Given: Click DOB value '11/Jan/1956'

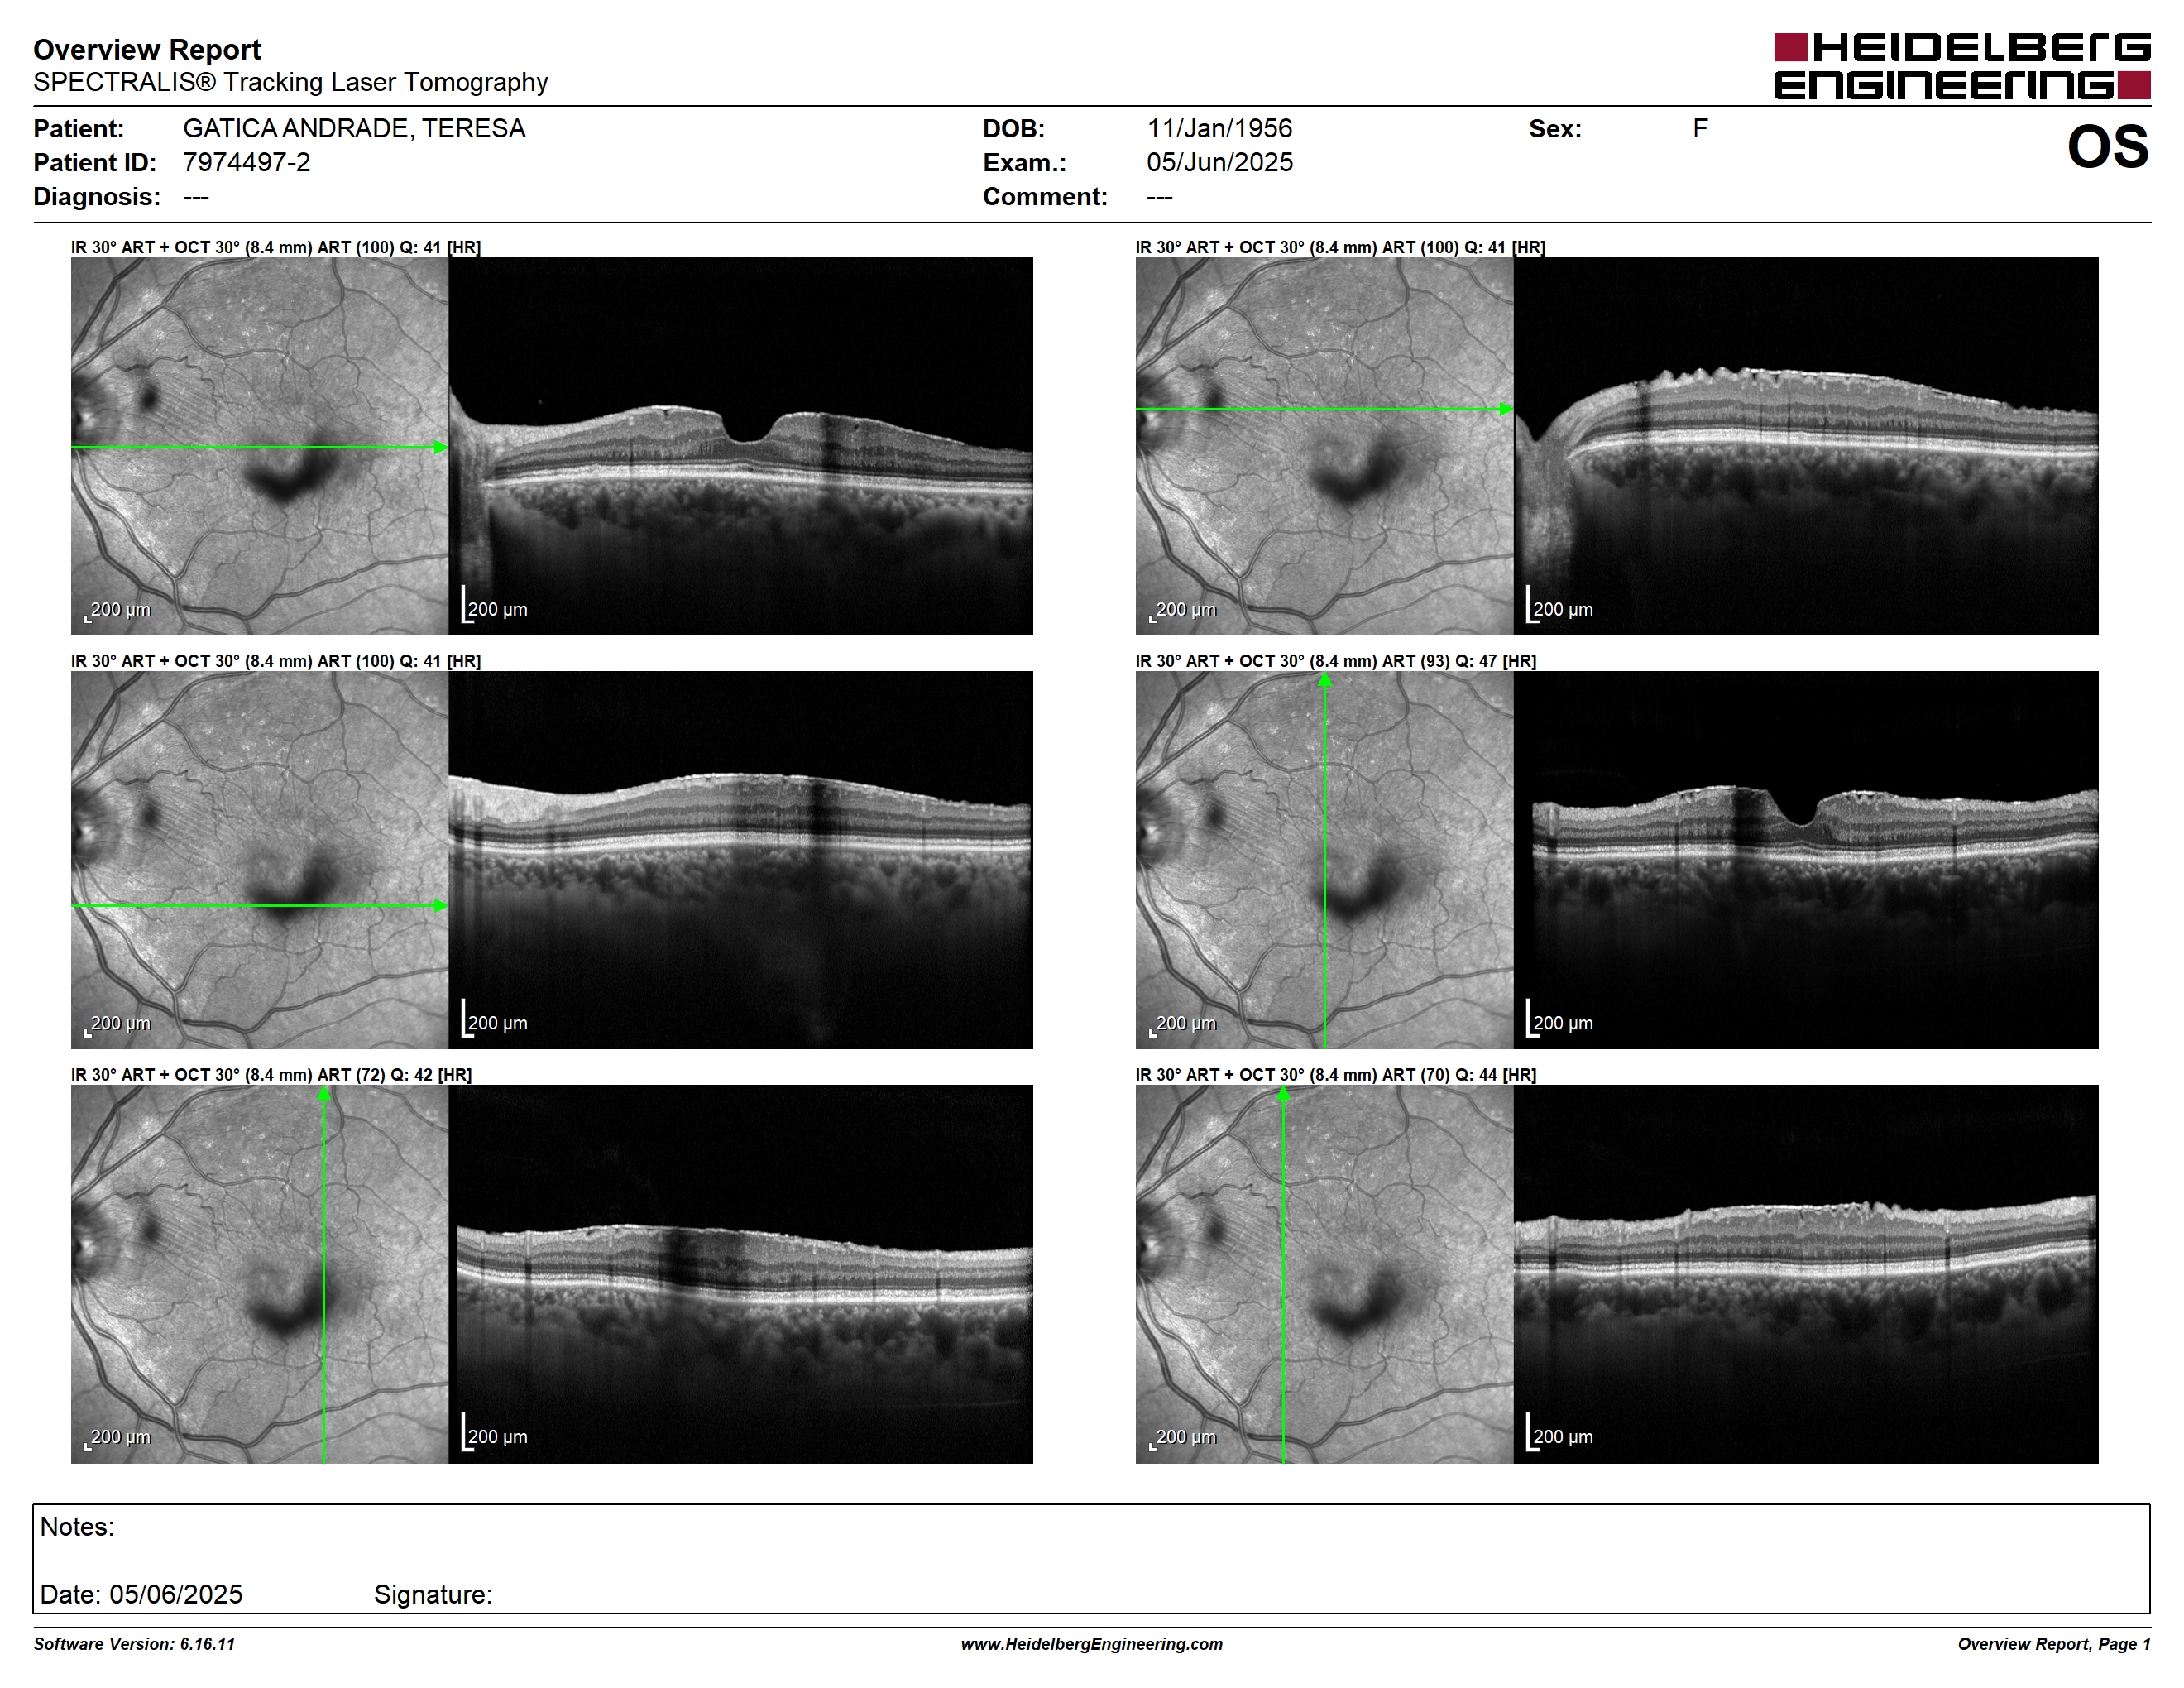Looking at the screenshot, I should pyautogui.click(x=1219, y=128).
